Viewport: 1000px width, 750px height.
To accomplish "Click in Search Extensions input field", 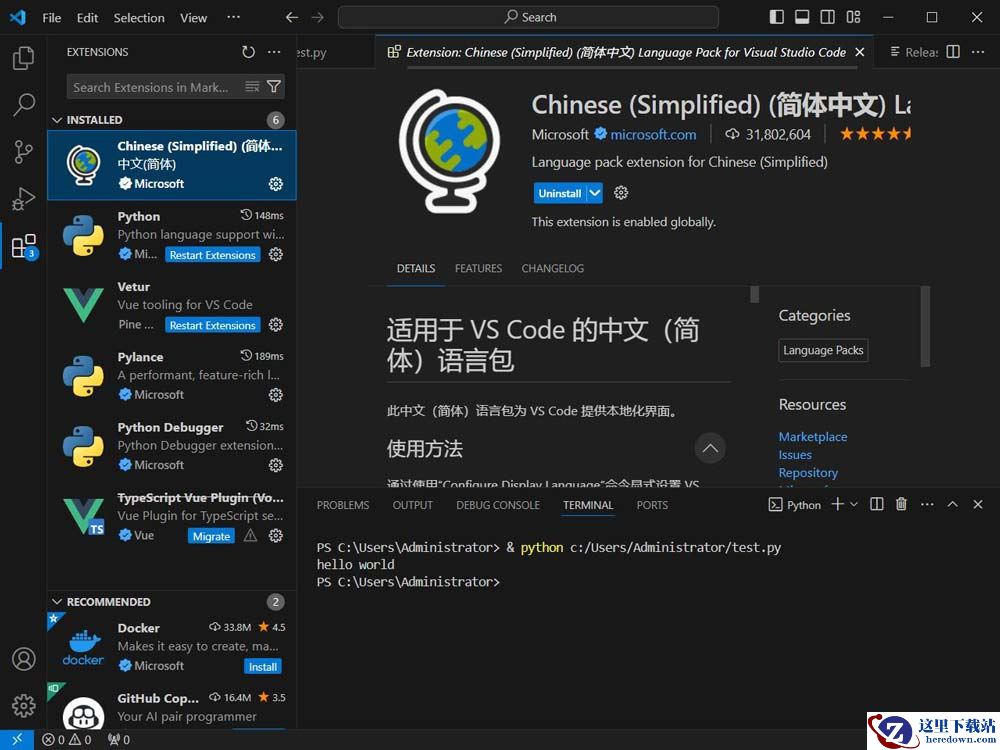I will point(153,87).
